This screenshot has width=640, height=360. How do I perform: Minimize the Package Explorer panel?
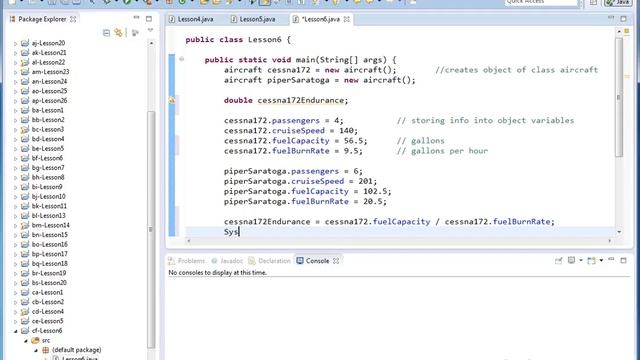[136, 18]
